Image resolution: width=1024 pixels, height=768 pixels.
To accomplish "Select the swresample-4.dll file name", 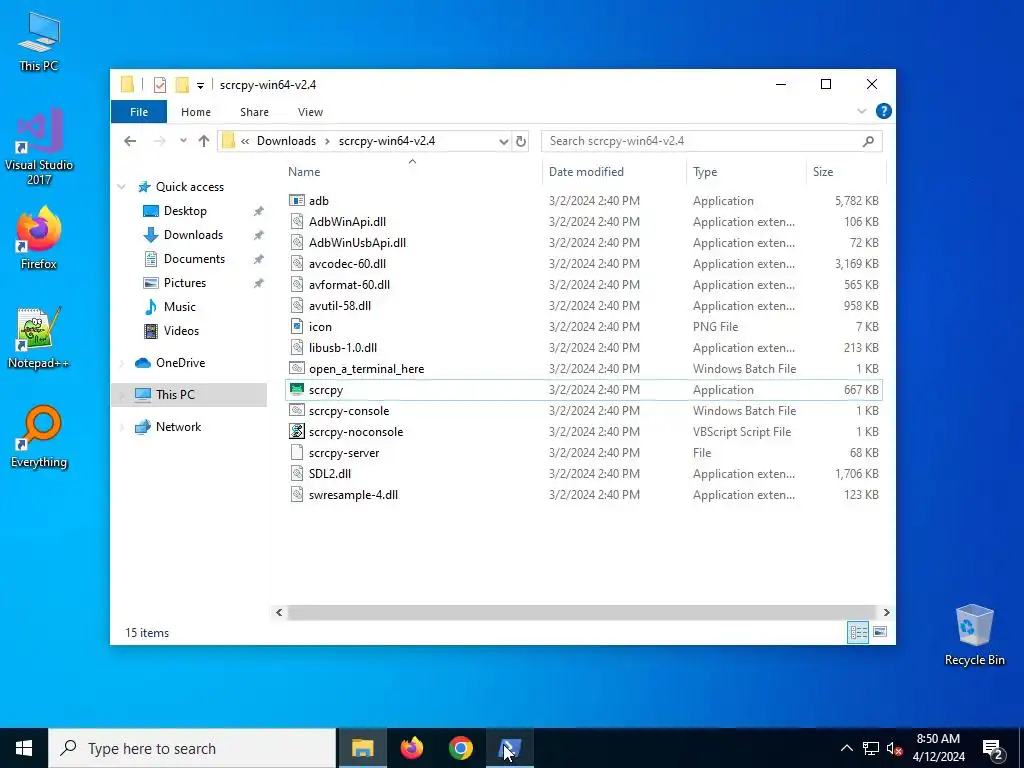I will pyautogui.click(x=353, y=494).
